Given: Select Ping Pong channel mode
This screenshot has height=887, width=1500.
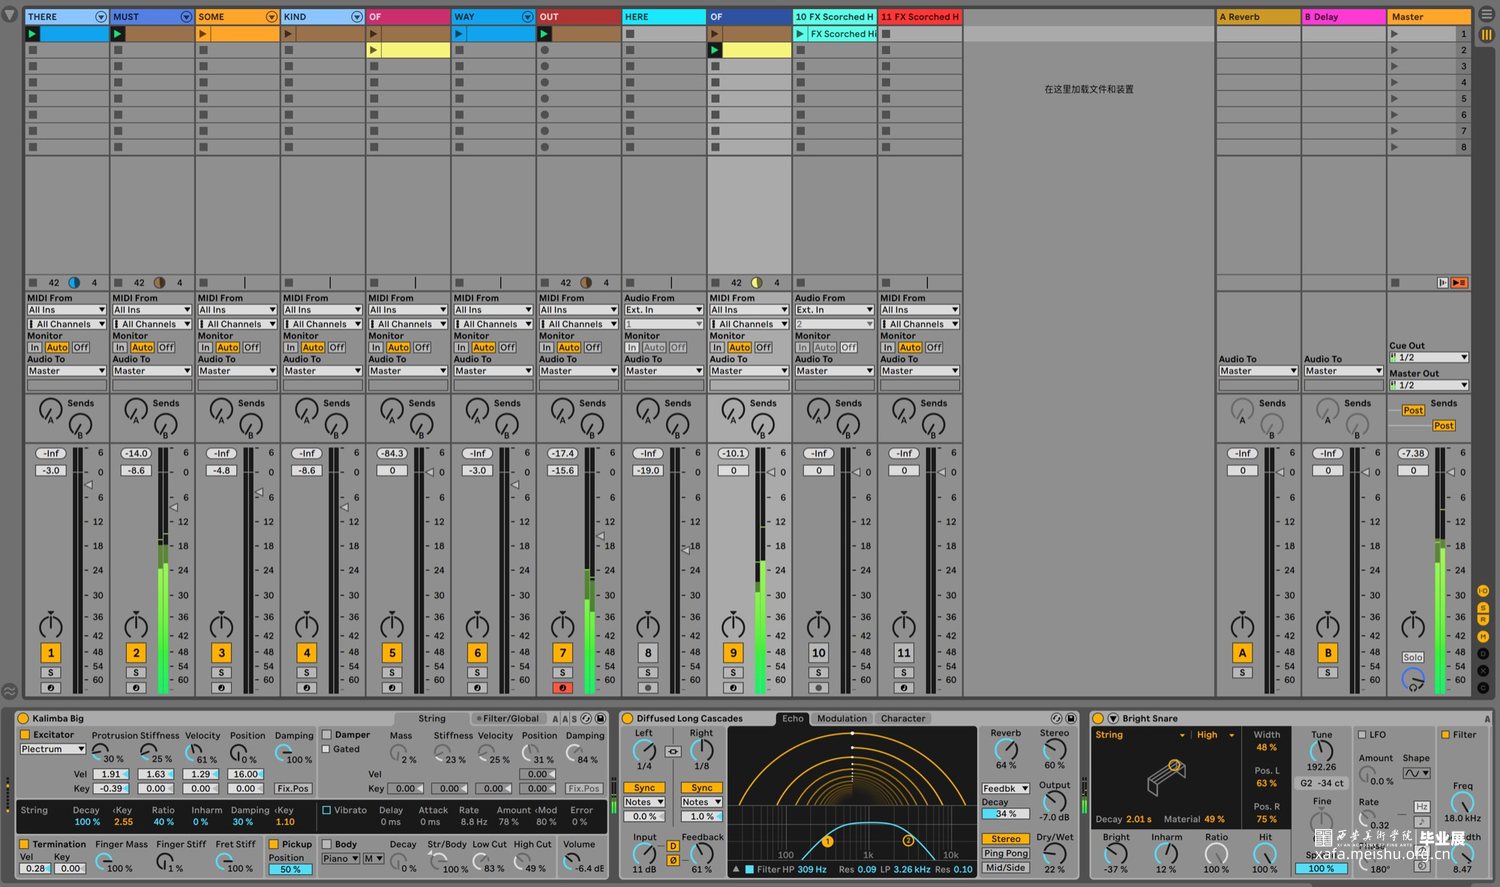Looking at the screenshot, I should (x=1005, y=854).
